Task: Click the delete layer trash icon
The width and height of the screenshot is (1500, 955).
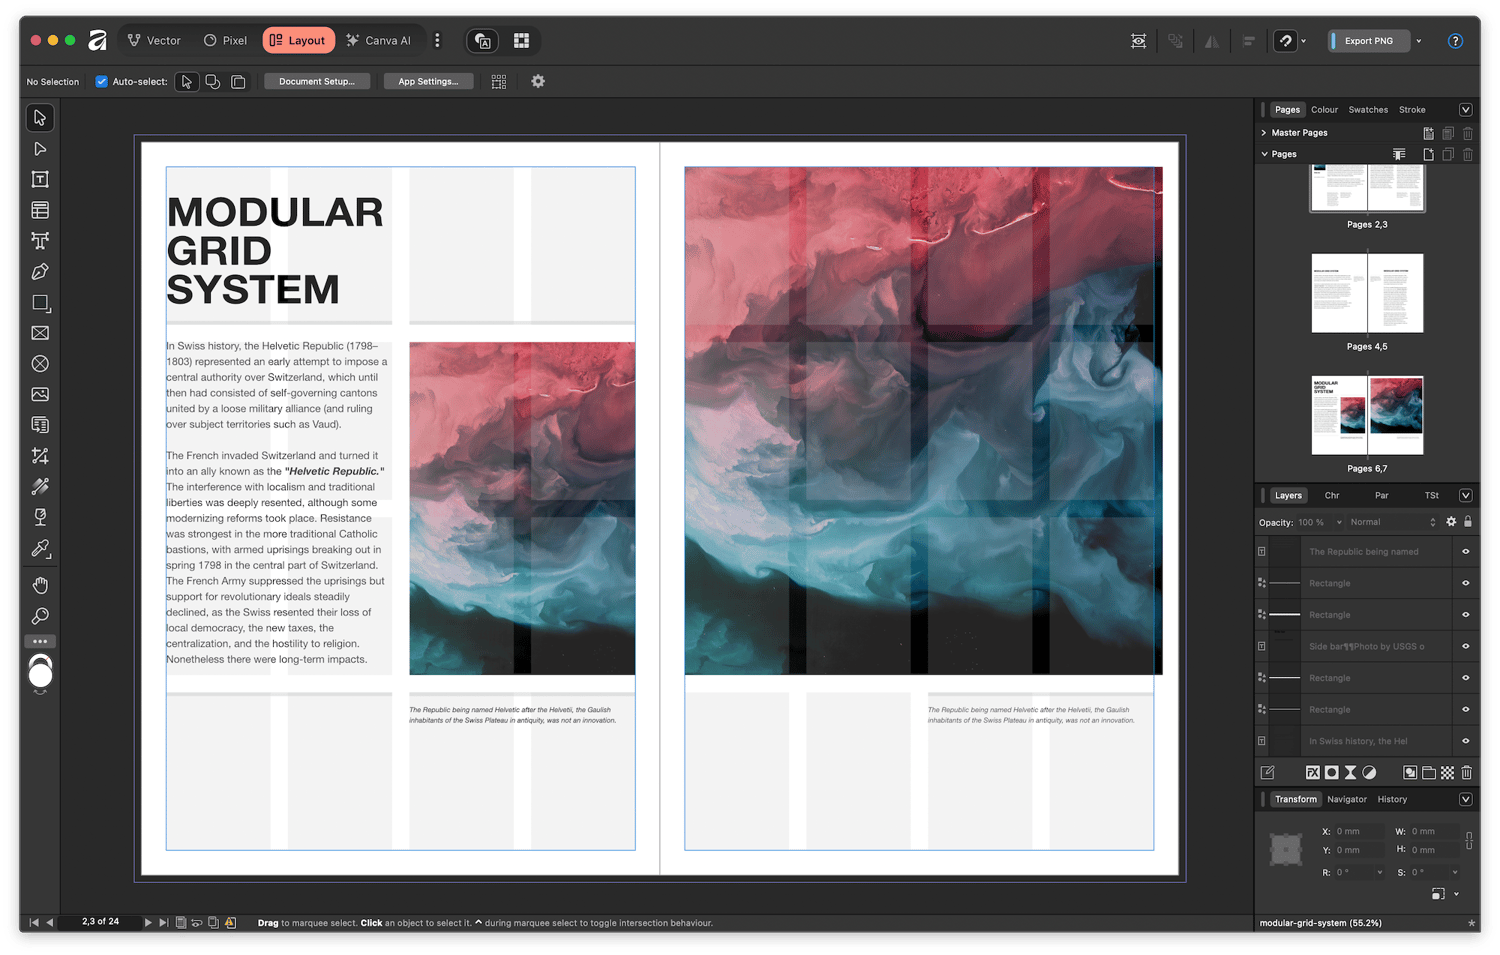Action: pos(1466,772)
